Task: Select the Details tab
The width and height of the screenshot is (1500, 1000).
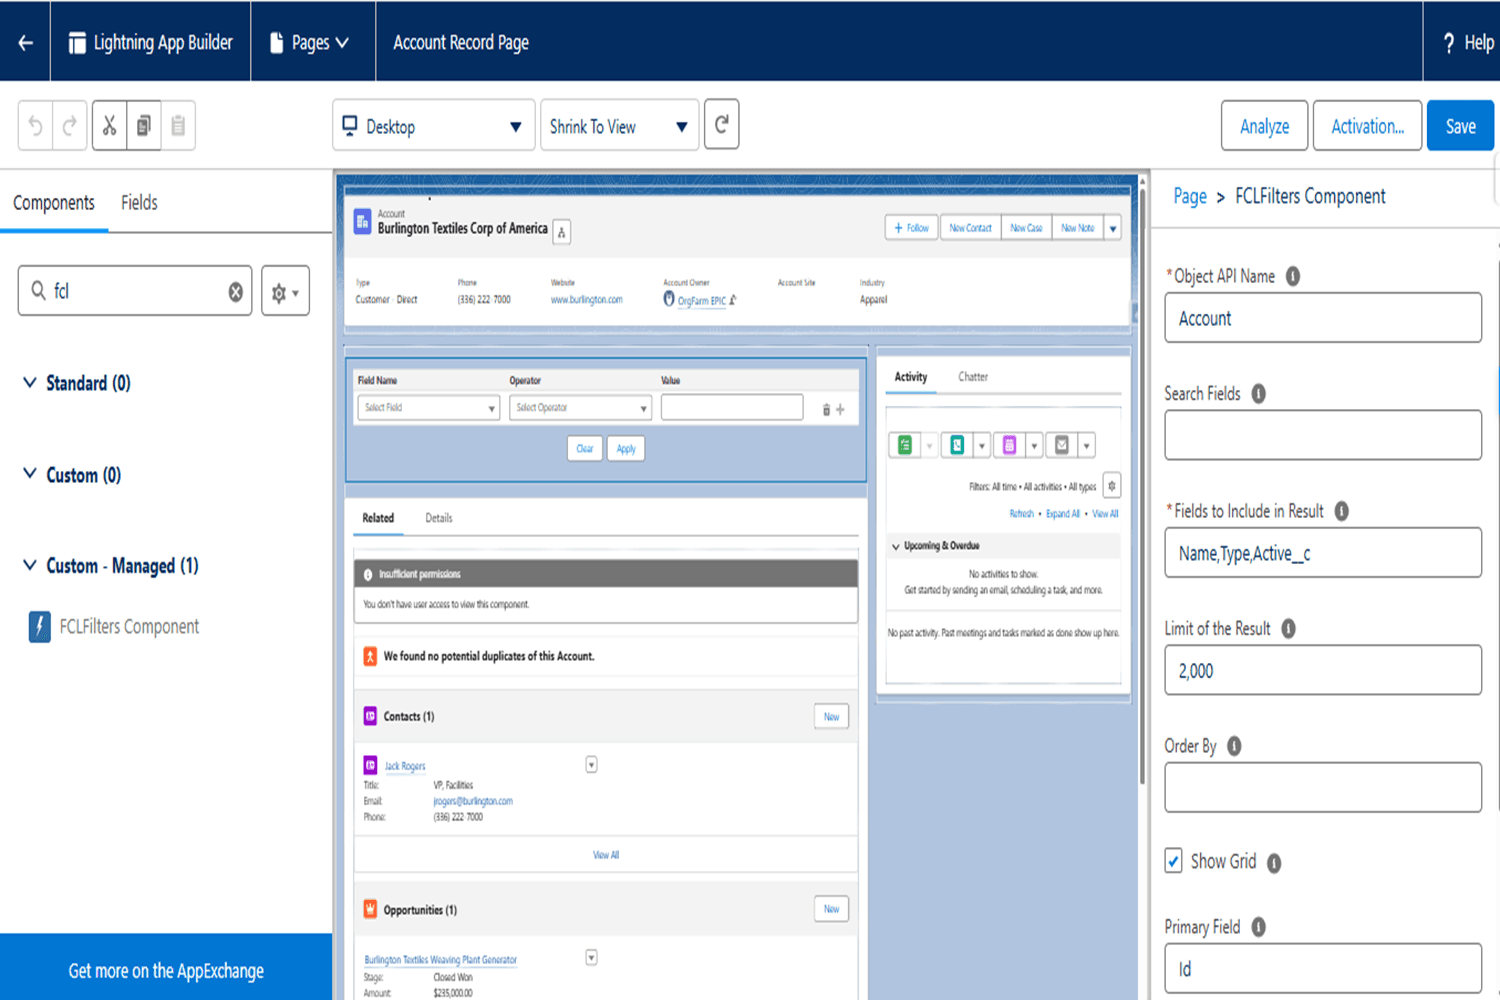Action: tap(439, 518)
